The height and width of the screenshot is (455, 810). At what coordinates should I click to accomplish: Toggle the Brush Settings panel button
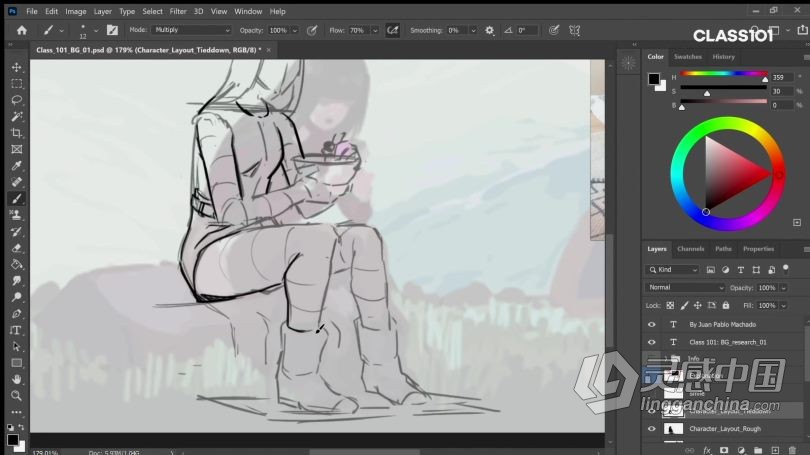tap(112, 30)
